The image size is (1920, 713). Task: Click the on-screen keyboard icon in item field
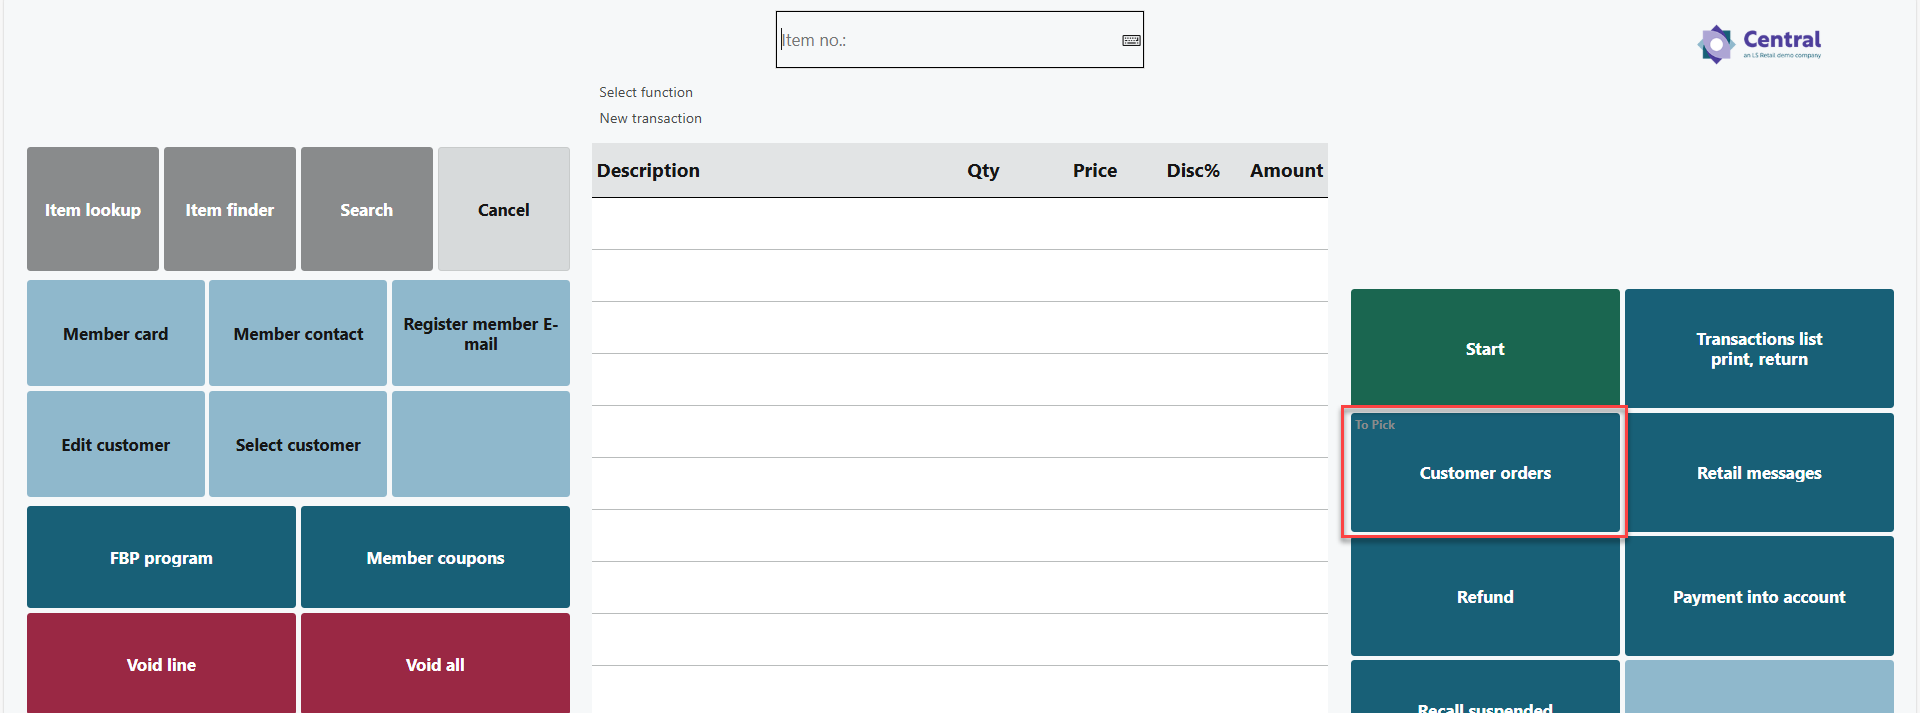(x=1131, y=41)
